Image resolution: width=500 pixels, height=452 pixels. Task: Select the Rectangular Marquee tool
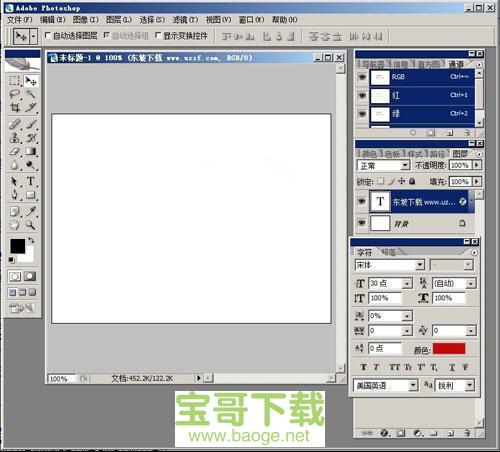tap(14, 81)
